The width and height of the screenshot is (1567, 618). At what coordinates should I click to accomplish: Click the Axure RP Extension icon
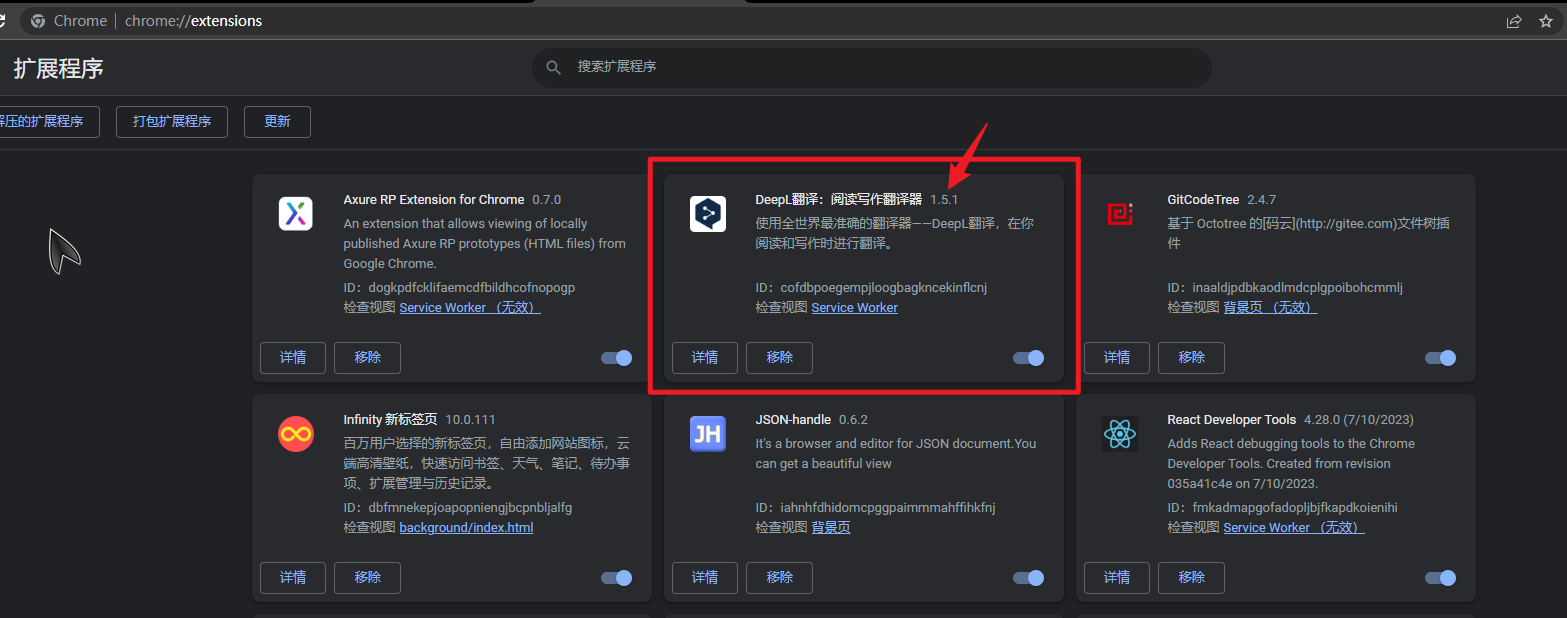(295, 214)
